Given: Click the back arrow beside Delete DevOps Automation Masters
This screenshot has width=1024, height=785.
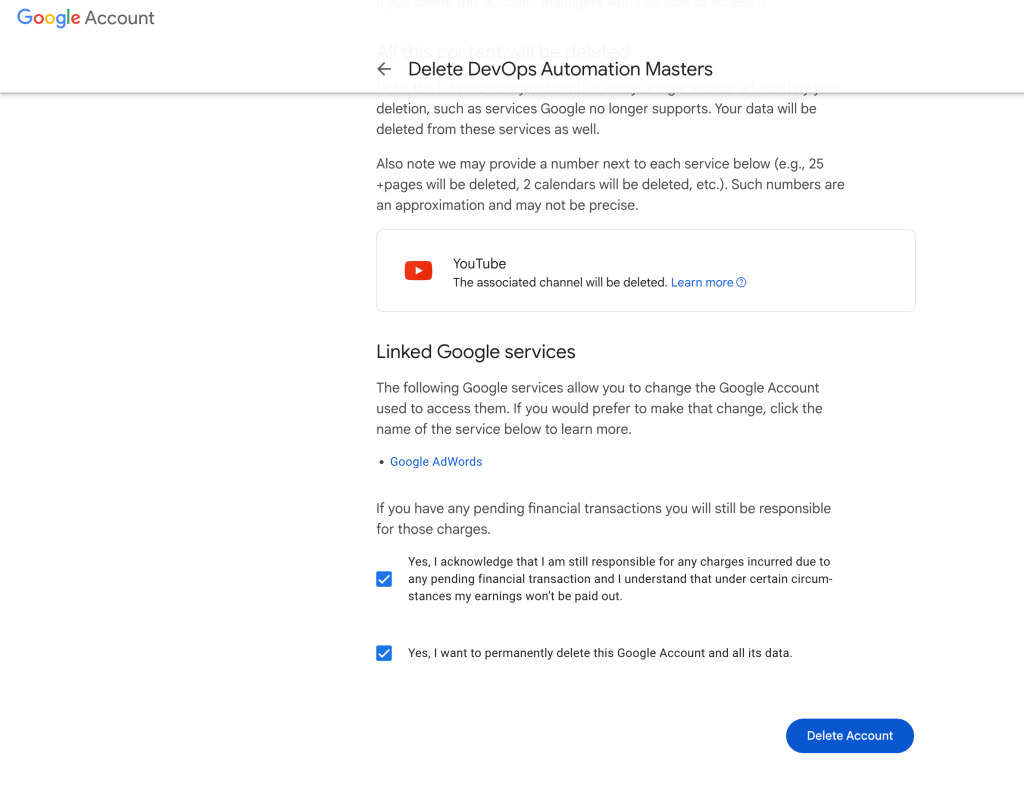Looking at the screenshot, I should click(384, 69).
